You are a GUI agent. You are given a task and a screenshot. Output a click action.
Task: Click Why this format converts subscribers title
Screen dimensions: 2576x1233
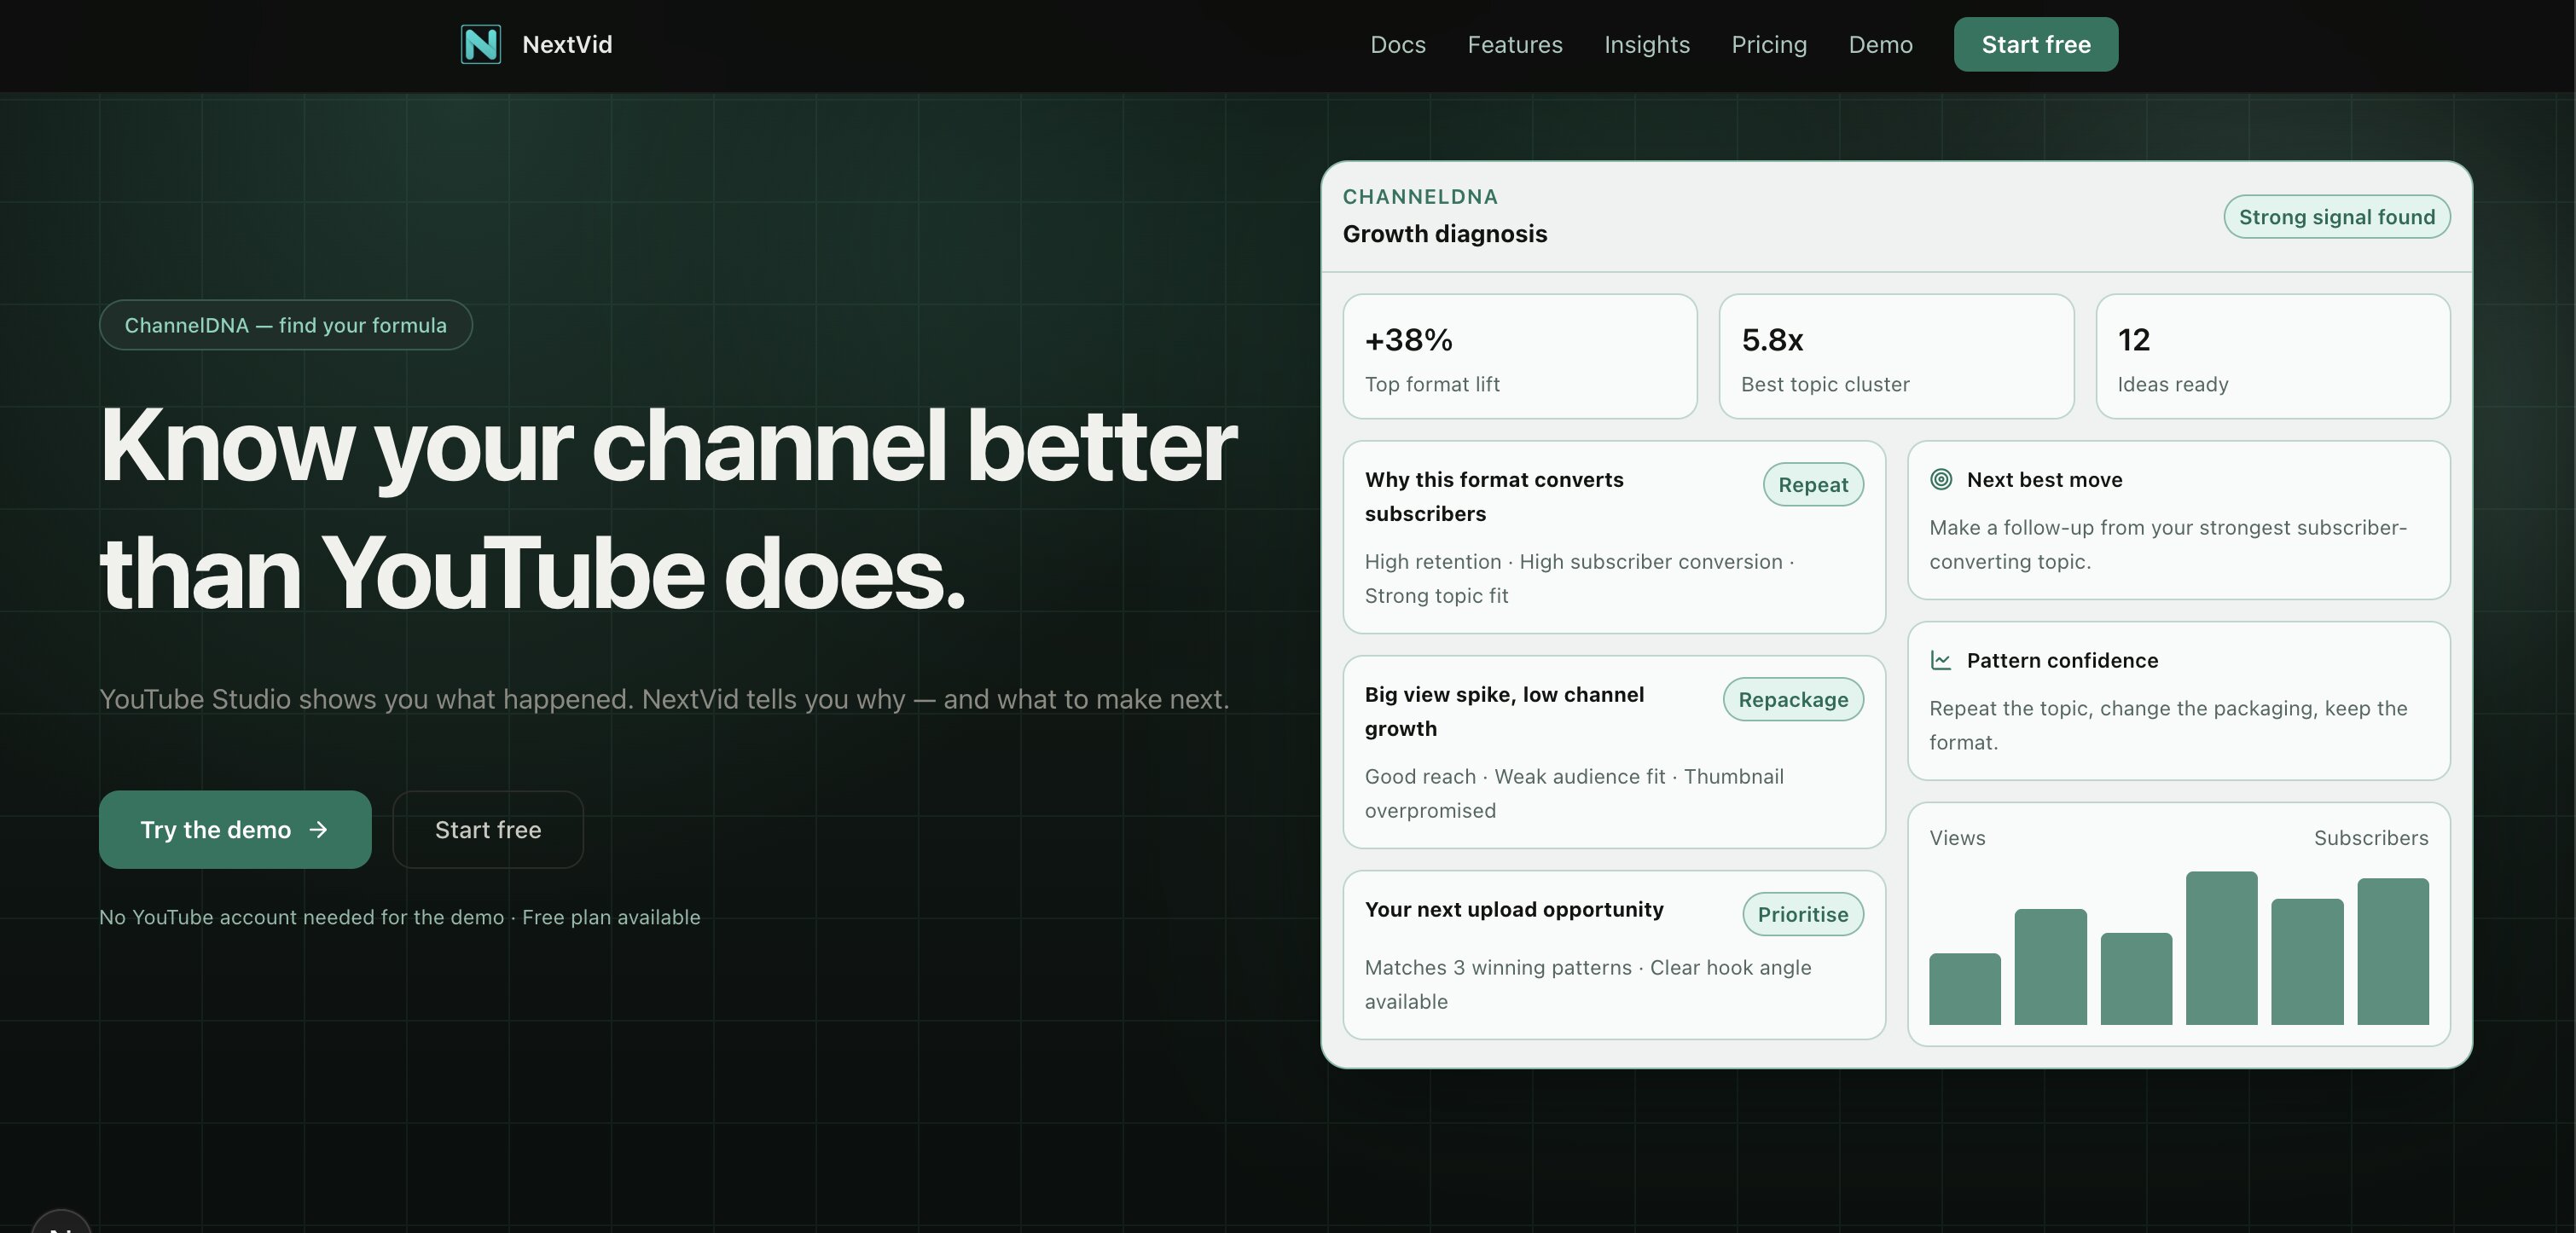[x=1494, y=497]
